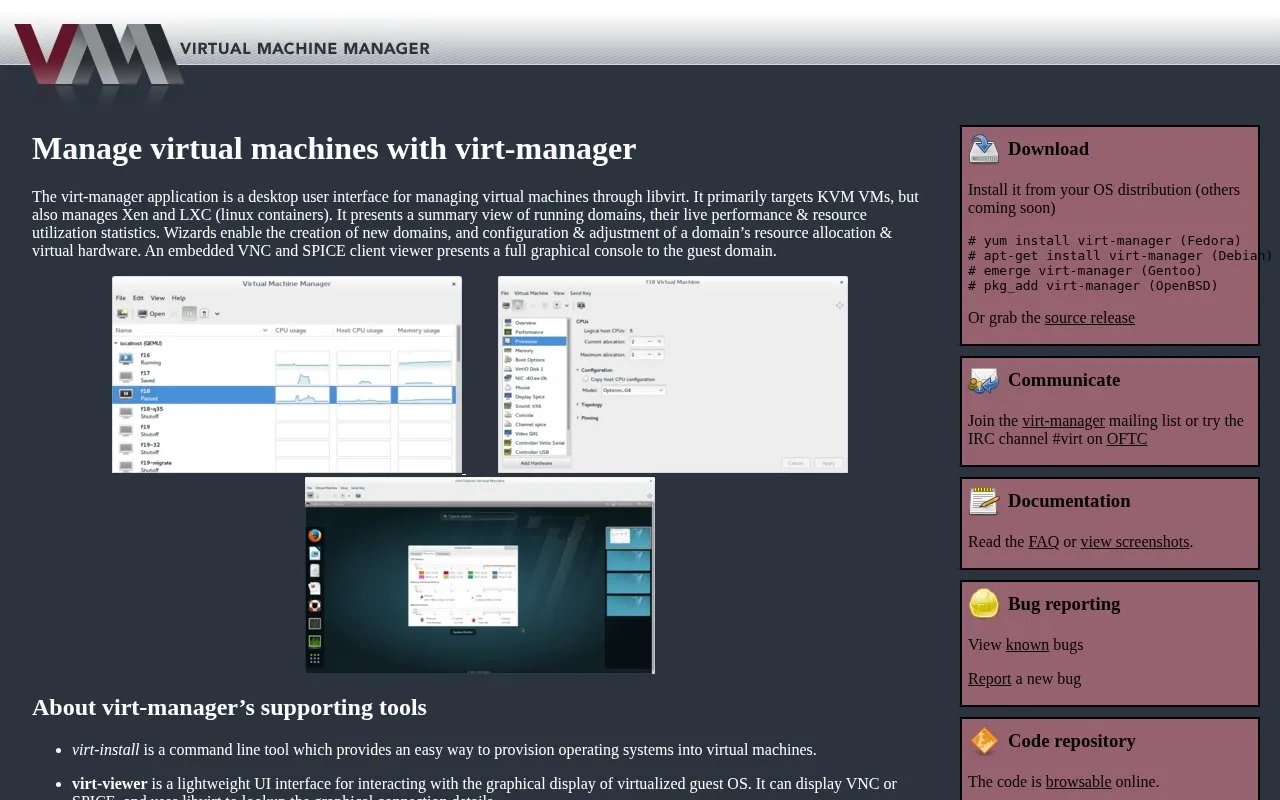Open the virt-manager mailing list link
The height and width of the screenshot is (800, 1280).
1063,421
